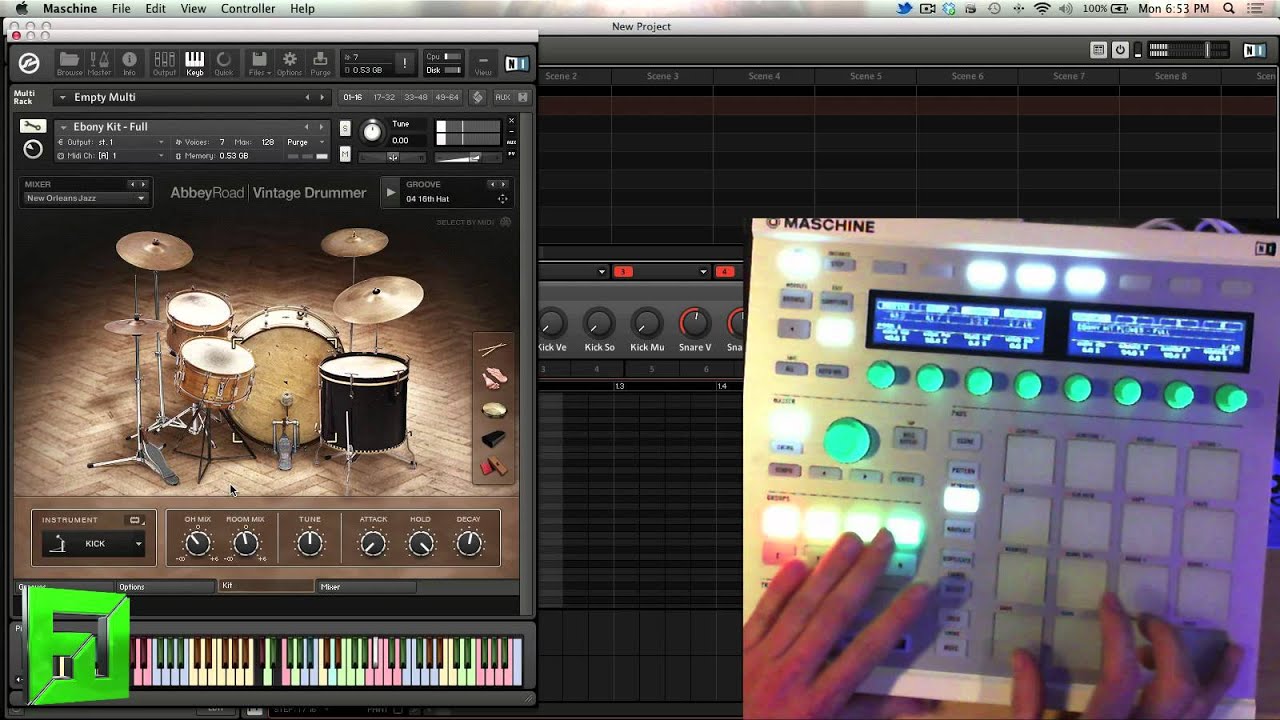This screenshot has height=720, width=1280.
Task: Play the 04 16th Hat groove
Action: (x=391, y=192)
